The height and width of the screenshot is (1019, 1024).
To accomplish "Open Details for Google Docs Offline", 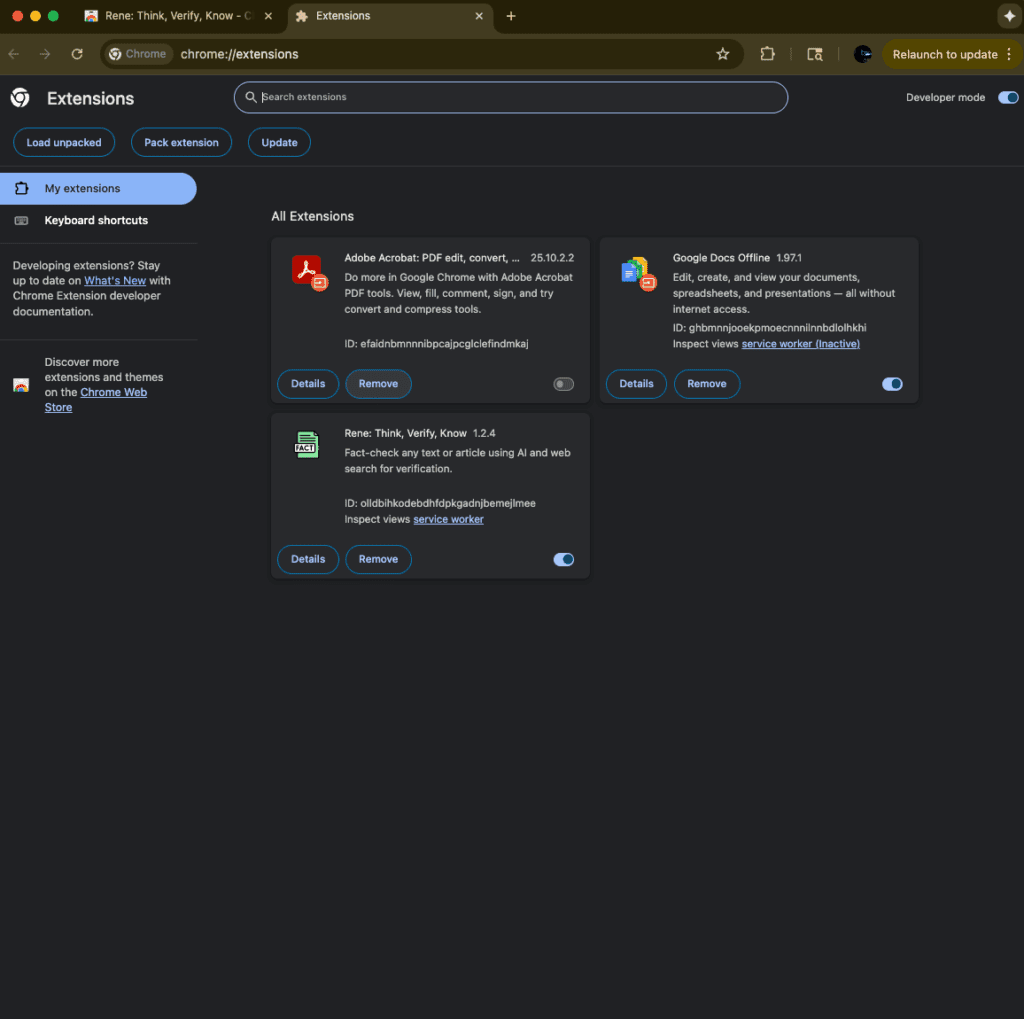I will coord(636,384).
